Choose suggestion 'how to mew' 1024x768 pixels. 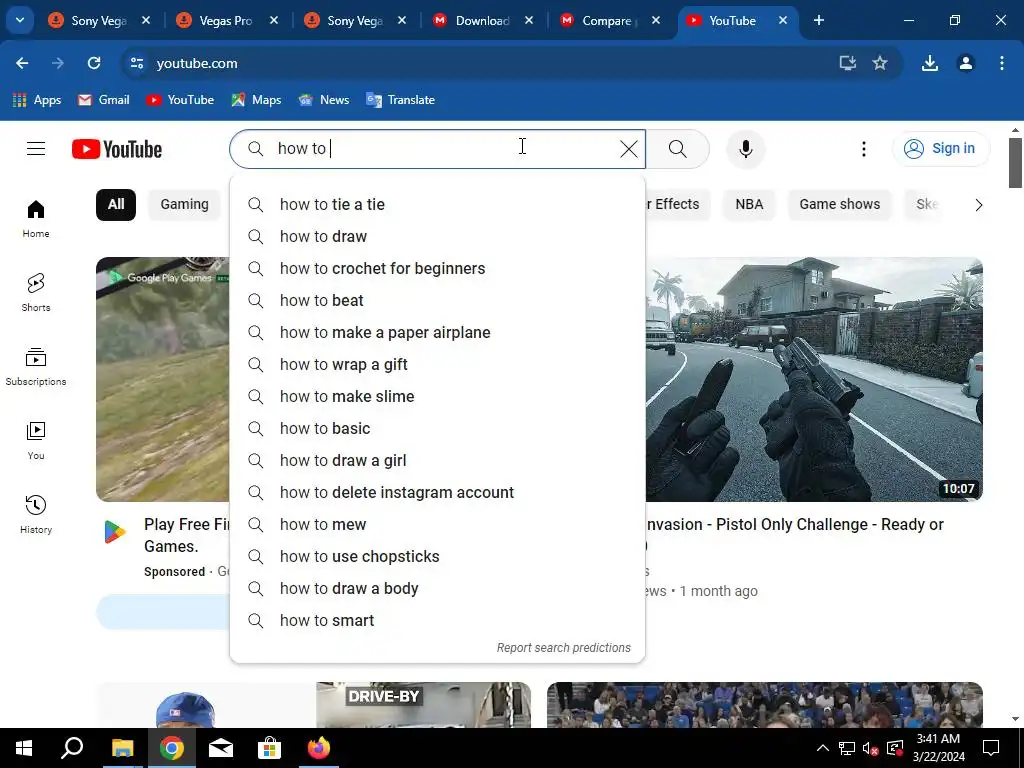tap(438, 524)
